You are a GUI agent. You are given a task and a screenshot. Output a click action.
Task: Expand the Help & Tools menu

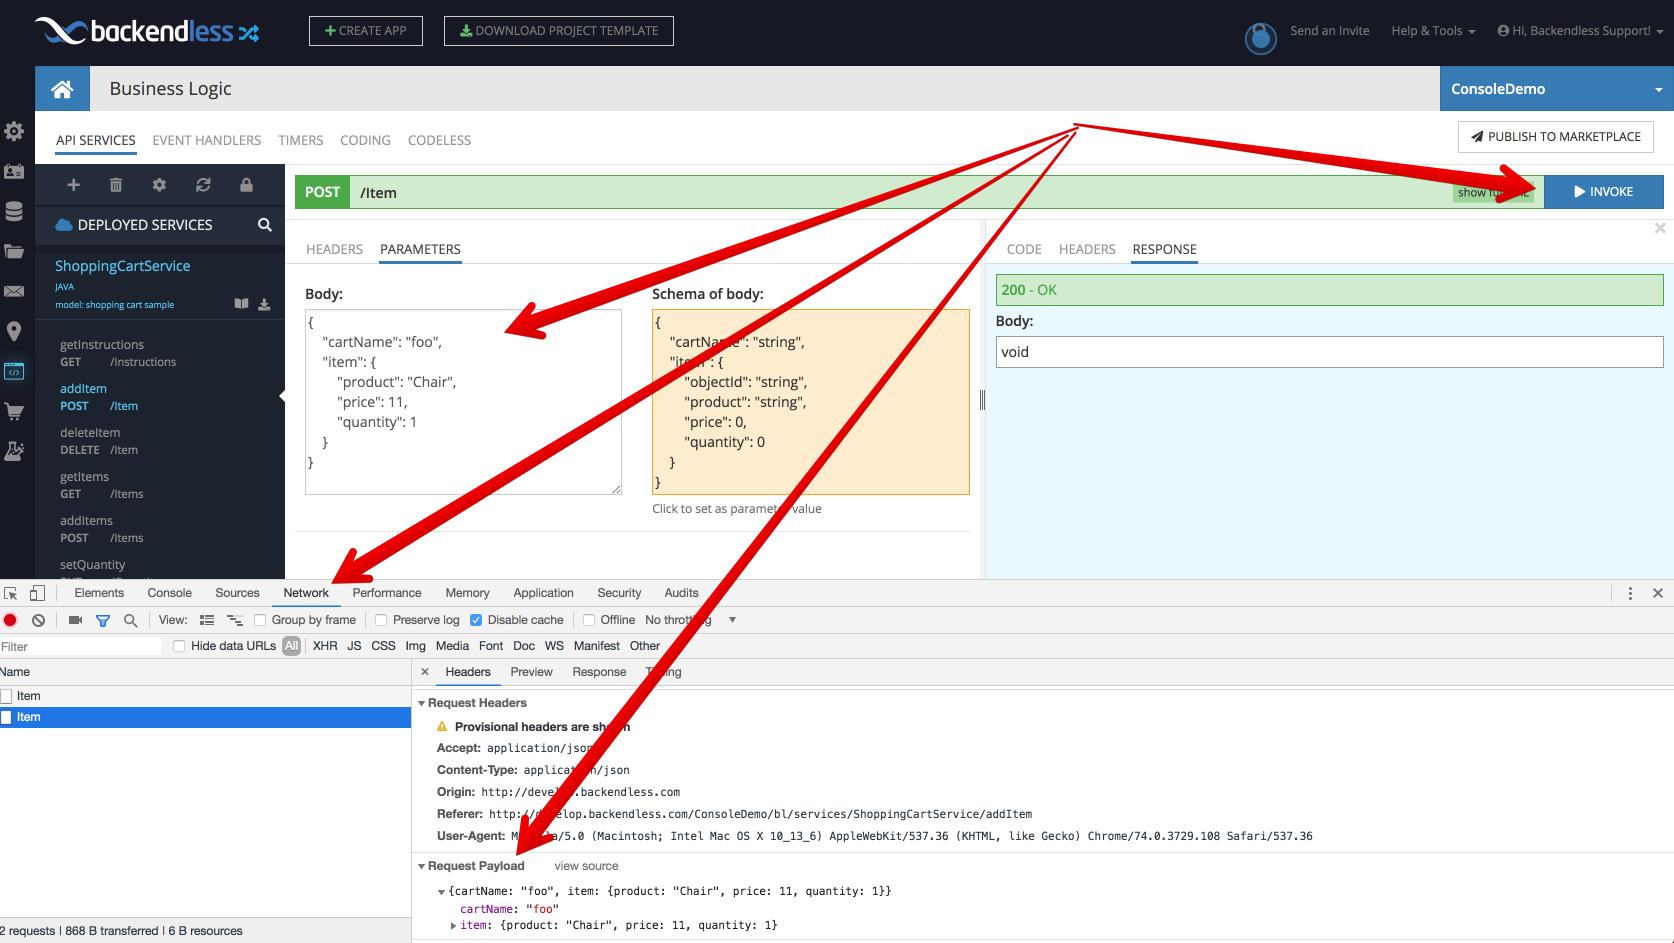click(1432, 31)
